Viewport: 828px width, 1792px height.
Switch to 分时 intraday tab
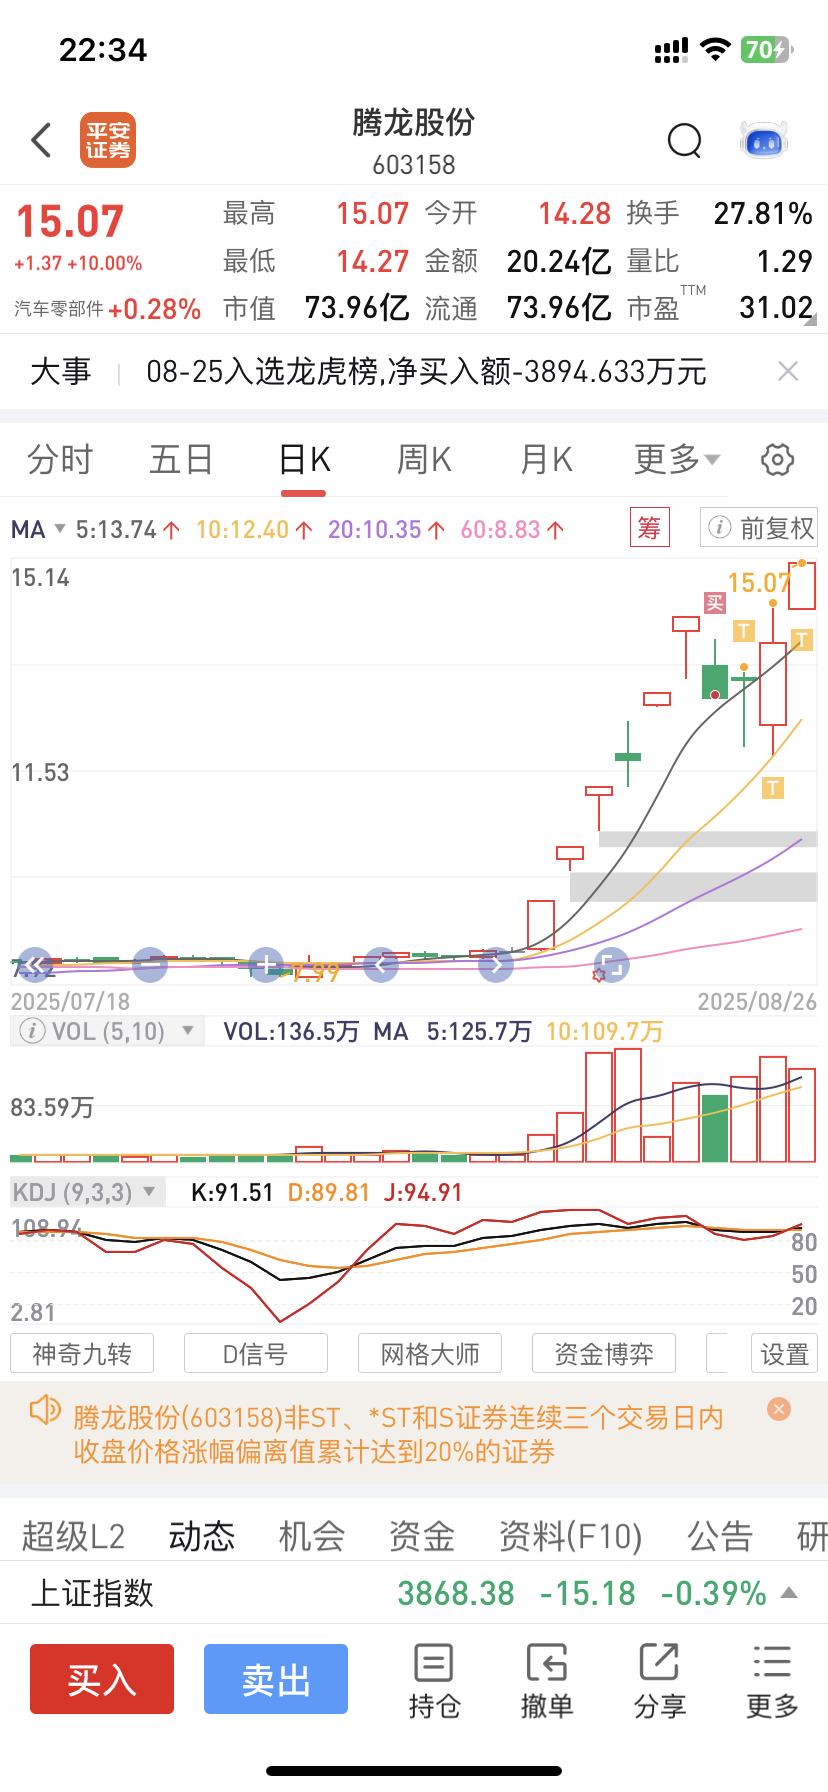pyautogui.click(x=60, y=460)
